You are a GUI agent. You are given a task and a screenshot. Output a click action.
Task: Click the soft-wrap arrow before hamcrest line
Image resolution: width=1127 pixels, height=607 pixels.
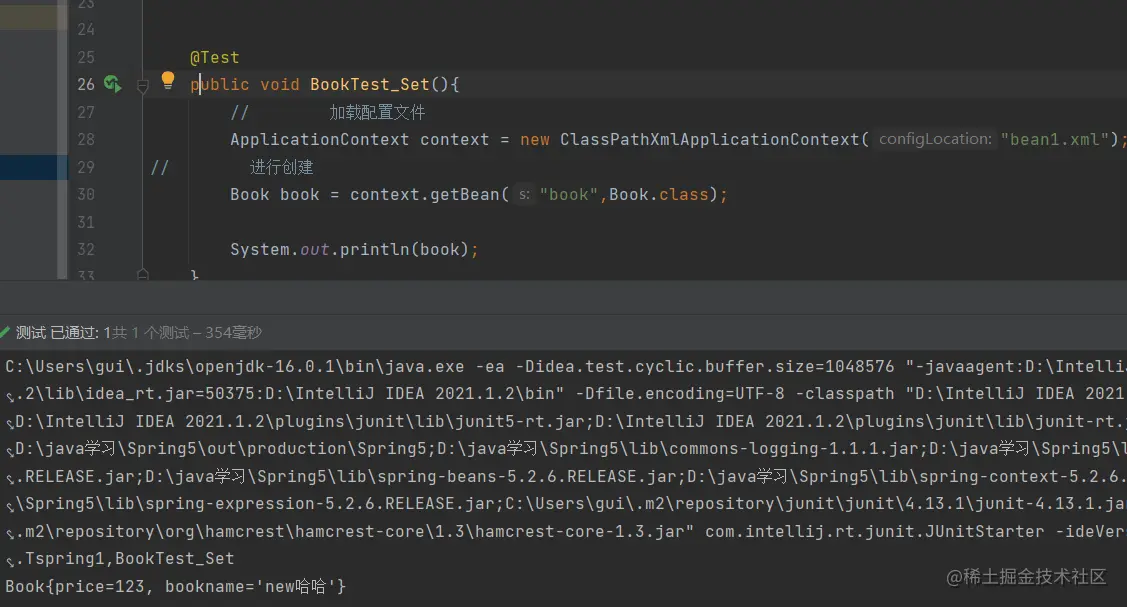(10, 534)
